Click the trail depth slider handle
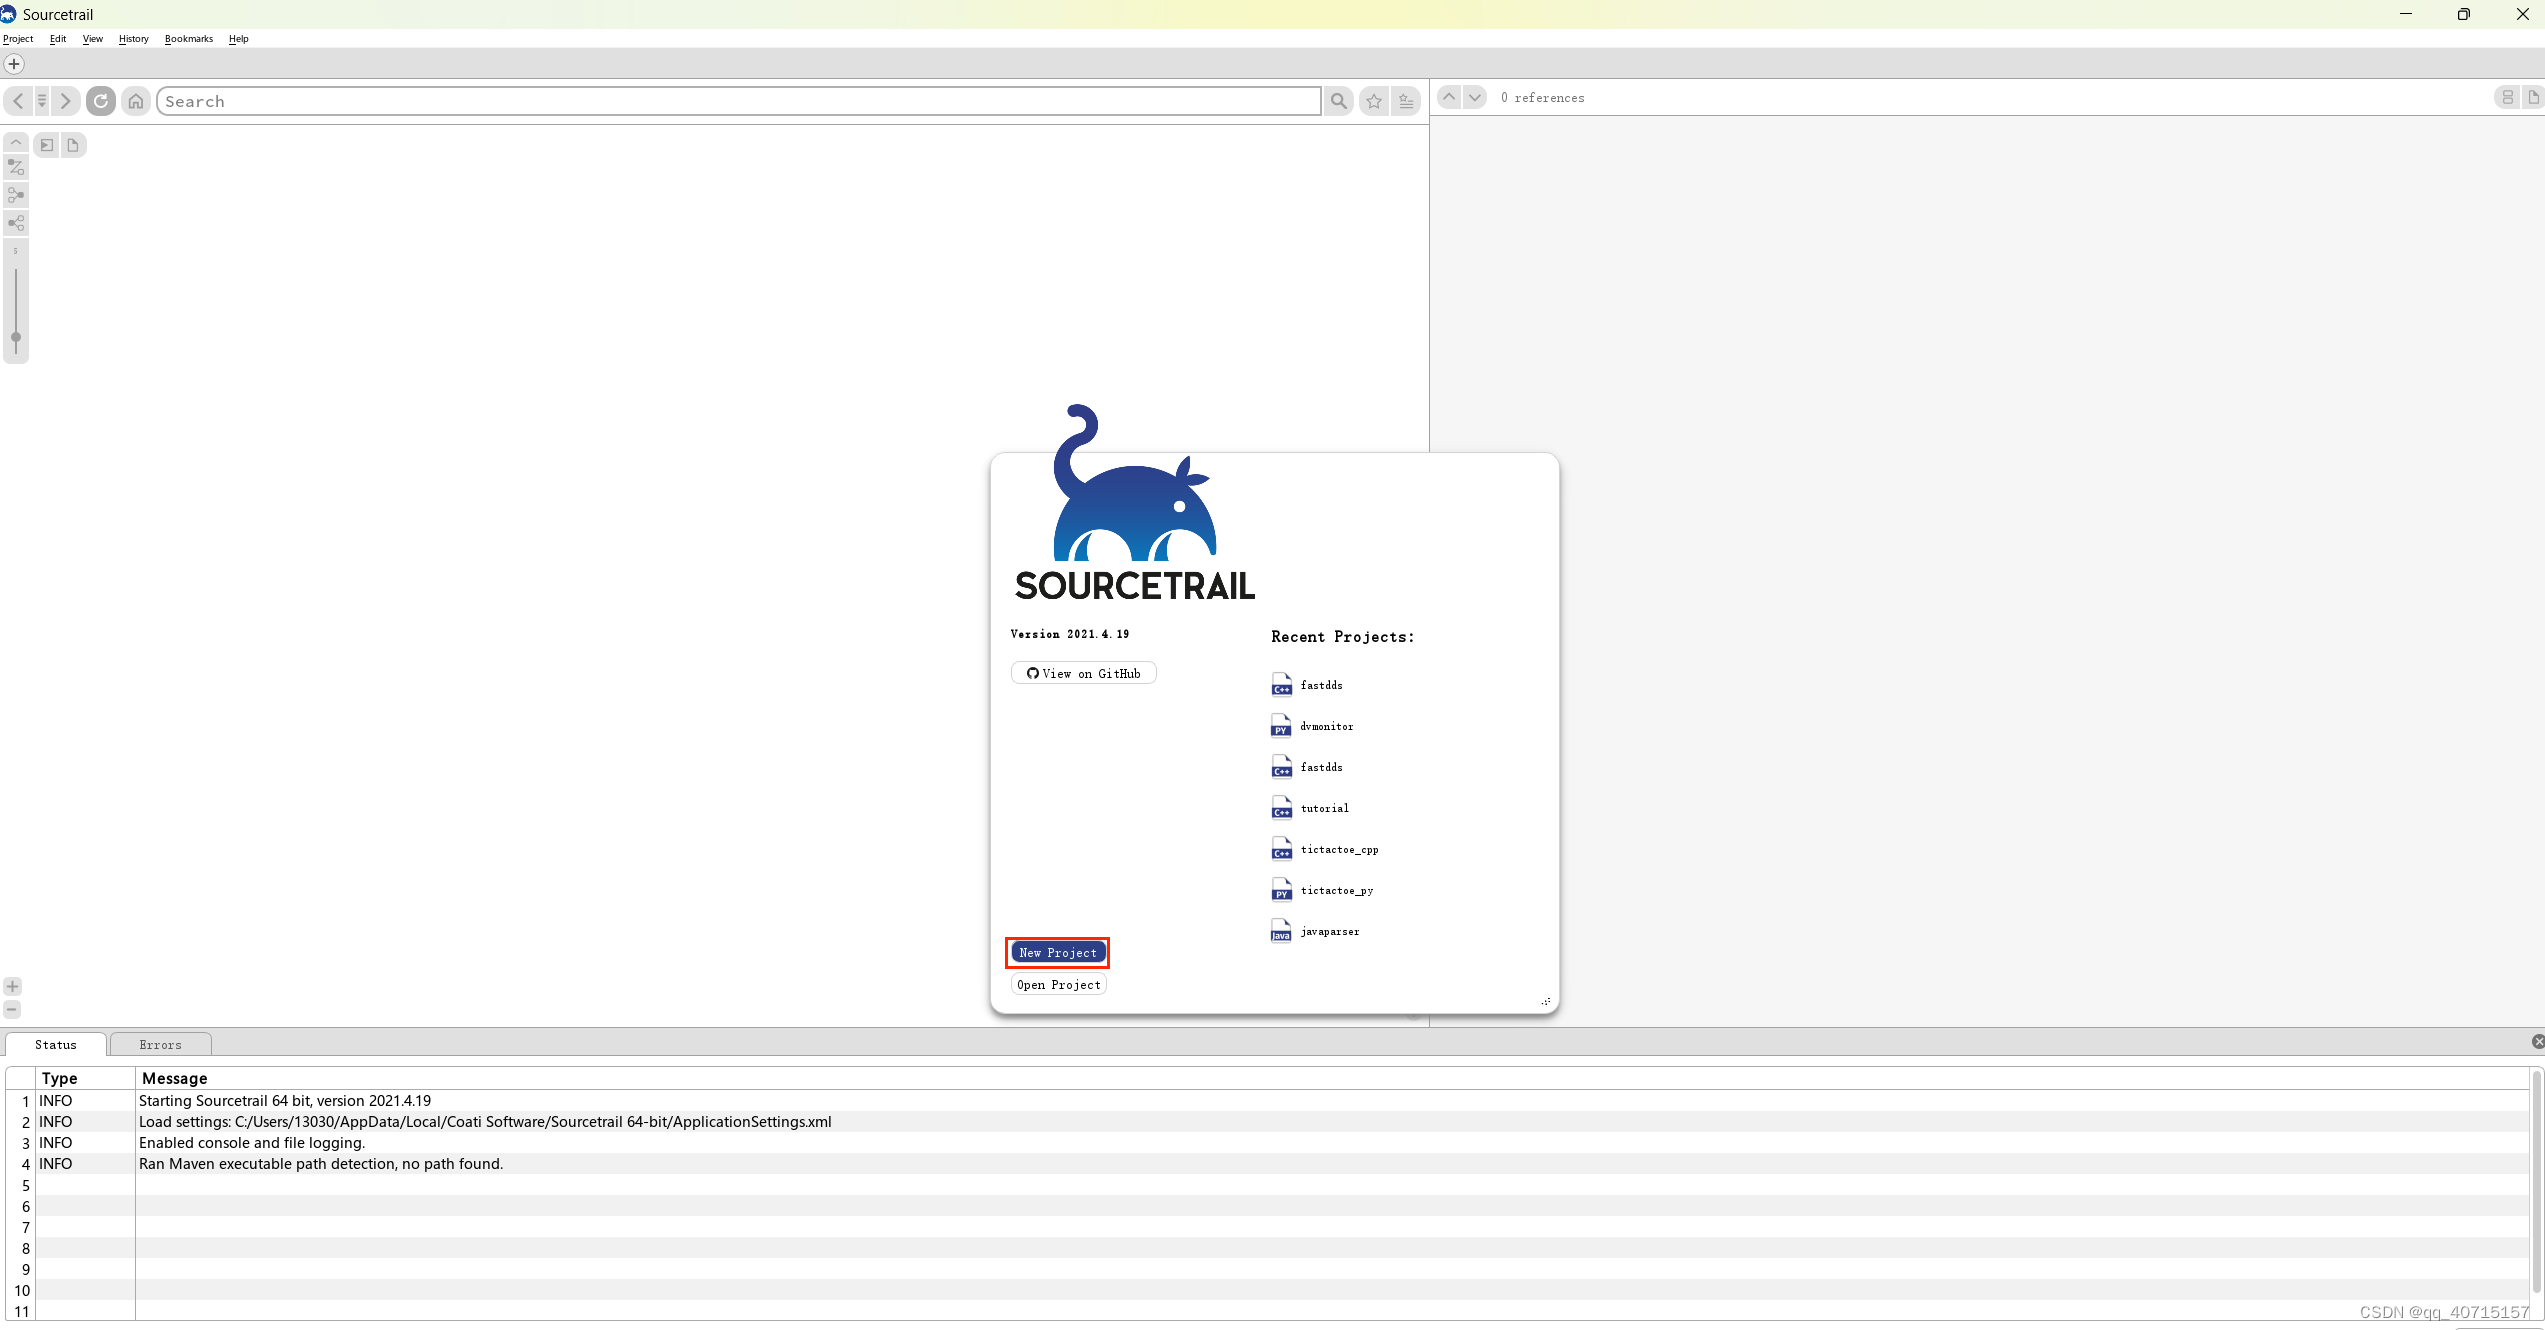Viewport: 2545px width, 1330px height. tap(16, 338)
